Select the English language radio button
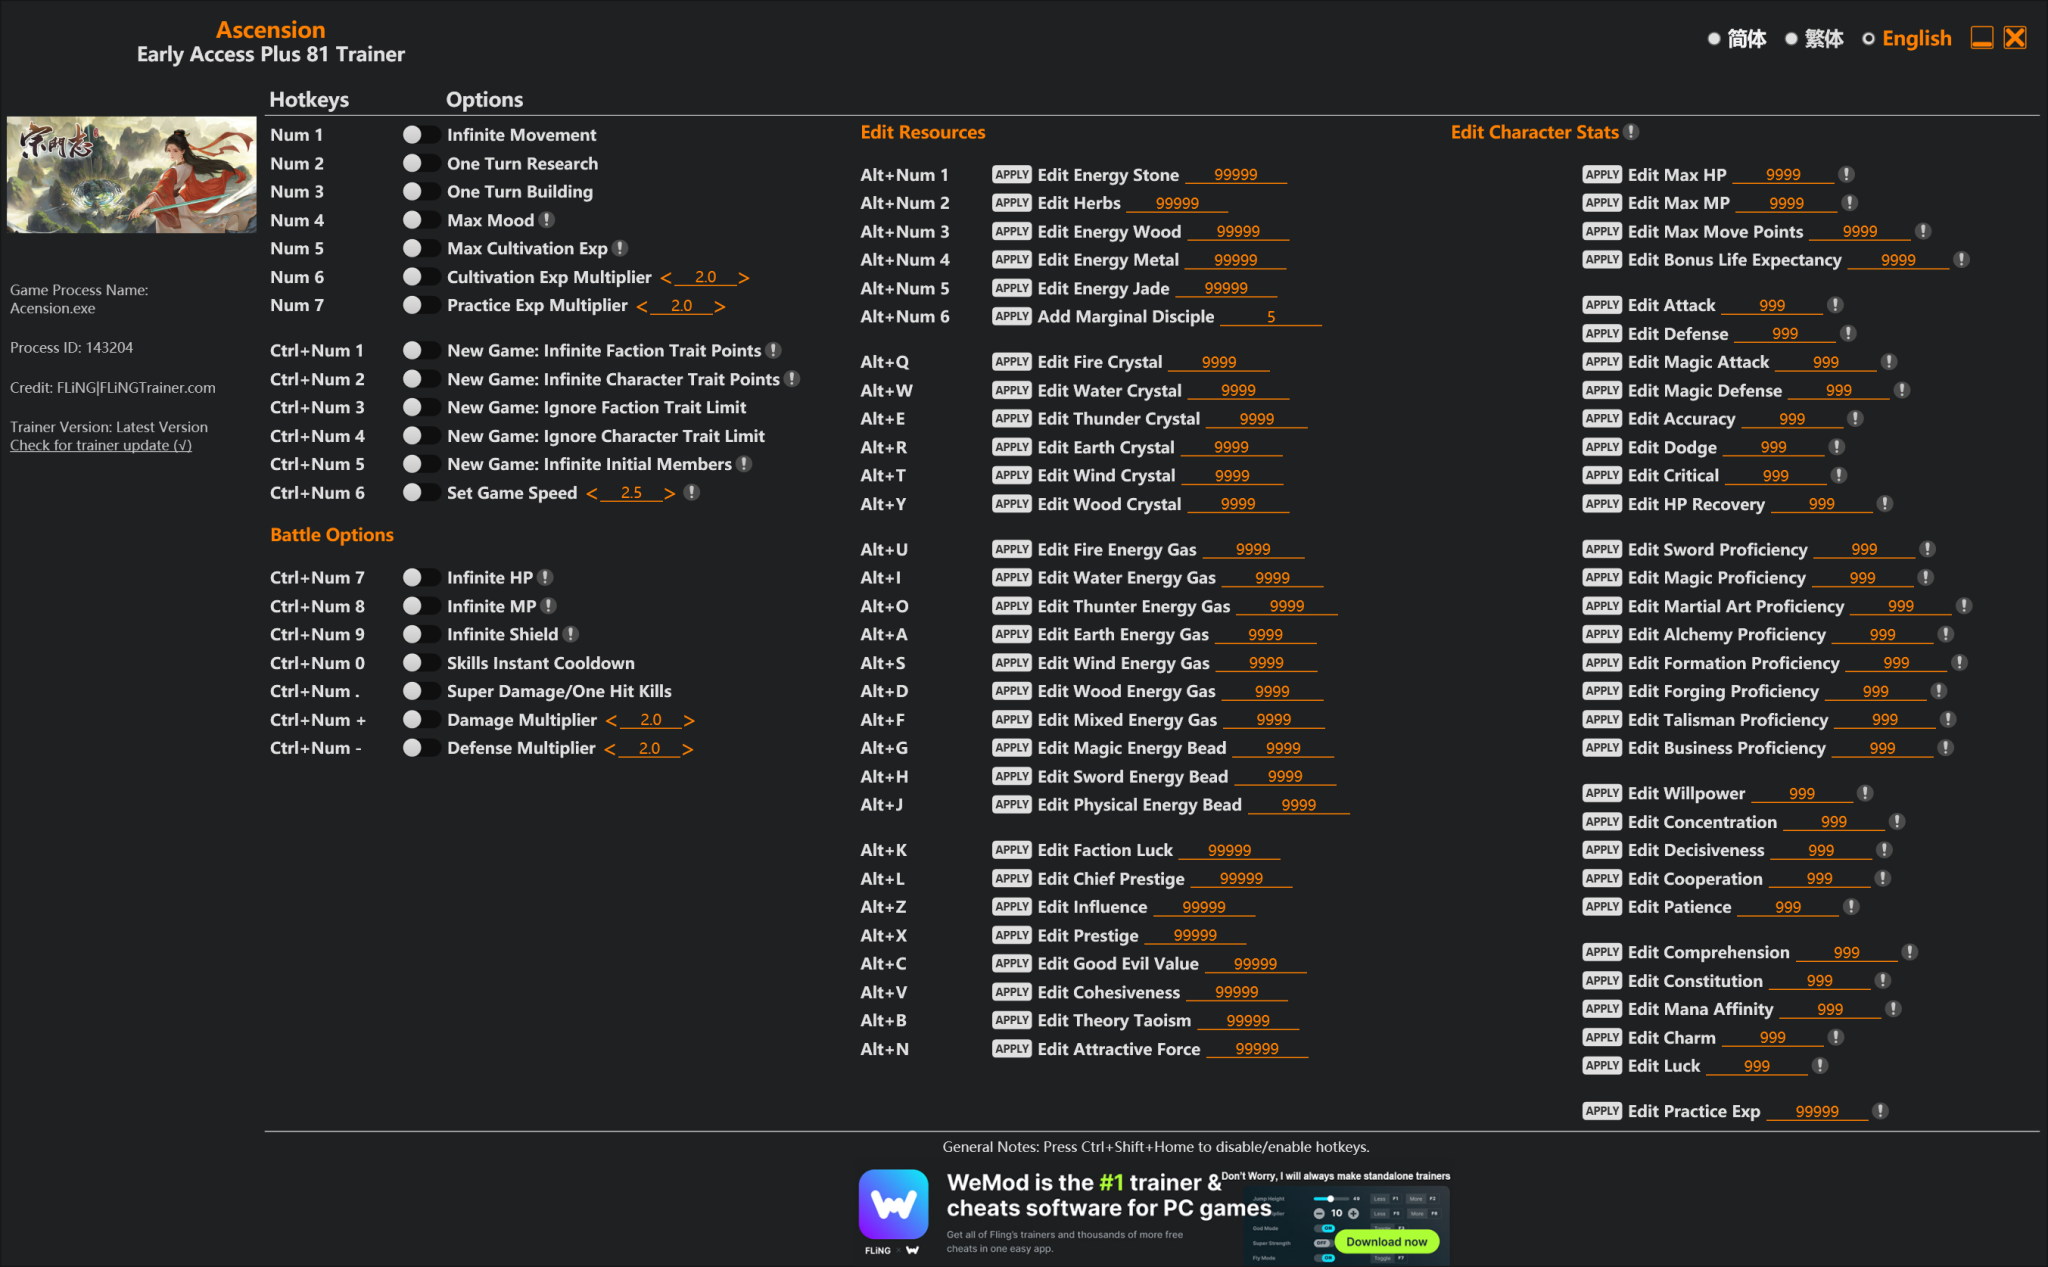Image resolution: width=2048 pixels, height=1267 pixels. 1868,39
